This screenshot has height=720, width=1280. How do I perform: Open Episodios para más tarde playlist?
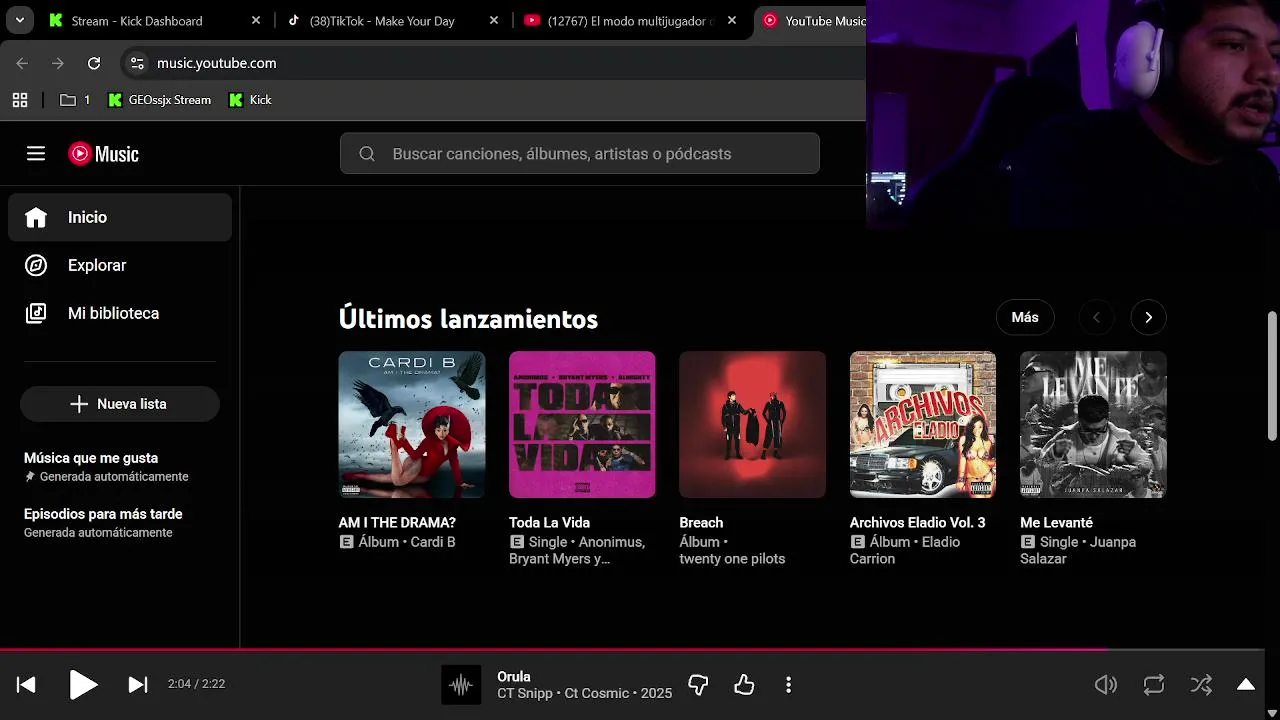pyautogui.click(x=120, y=522)
